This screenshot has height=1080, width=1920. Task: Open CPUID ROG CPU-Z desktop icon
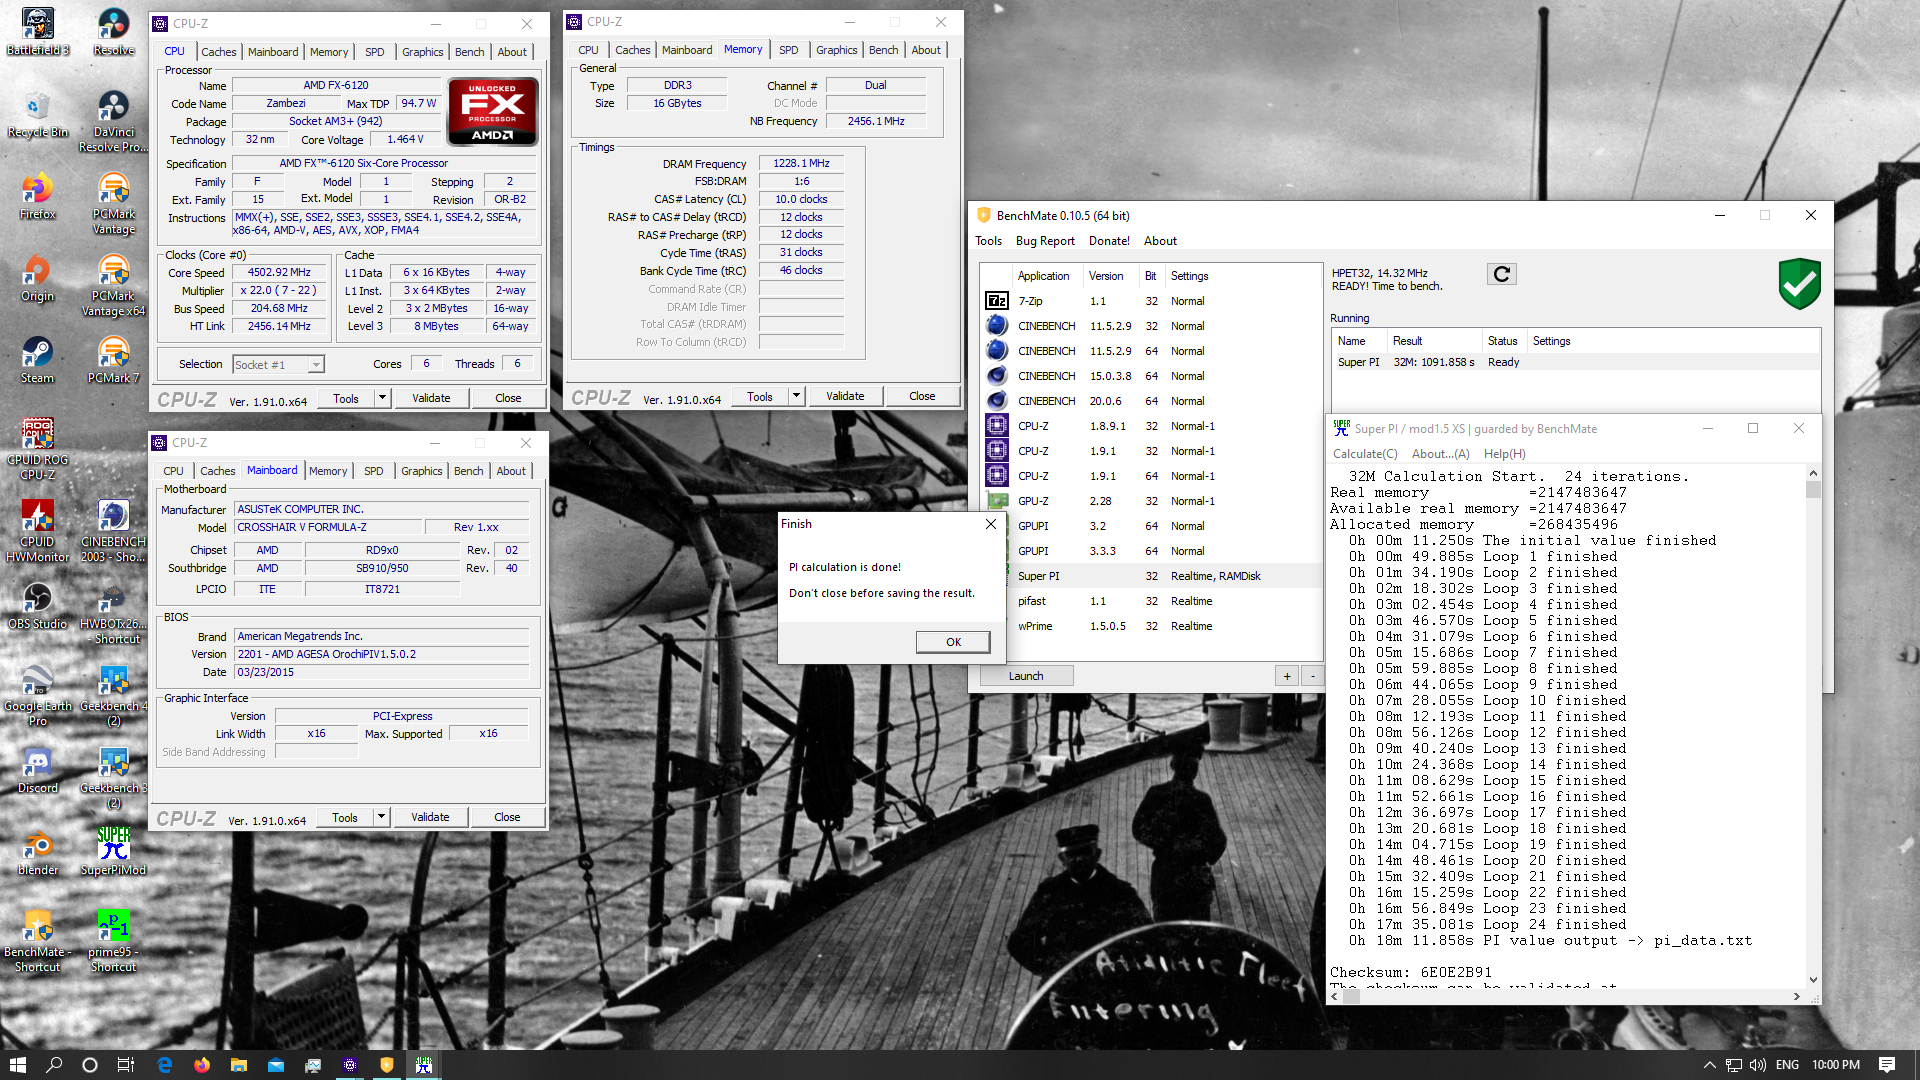click(x=38, y=449)
